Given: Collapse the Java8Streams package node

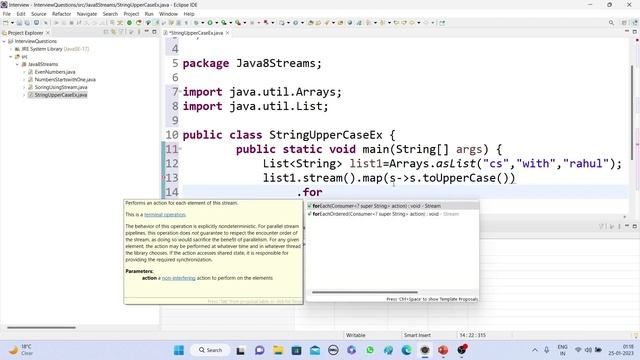Looking at the screenshot, I should pyautogui.click(x=18, y=64).
